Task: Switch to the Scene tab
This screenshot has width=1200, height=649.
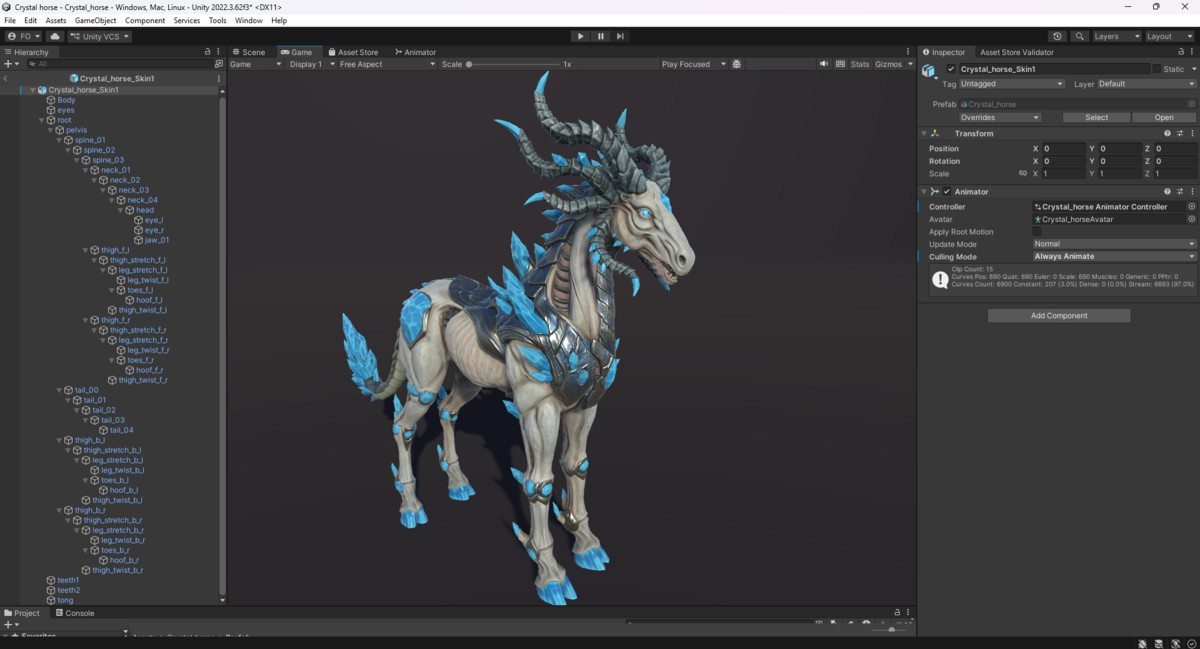Action: (x=249, y=52)
